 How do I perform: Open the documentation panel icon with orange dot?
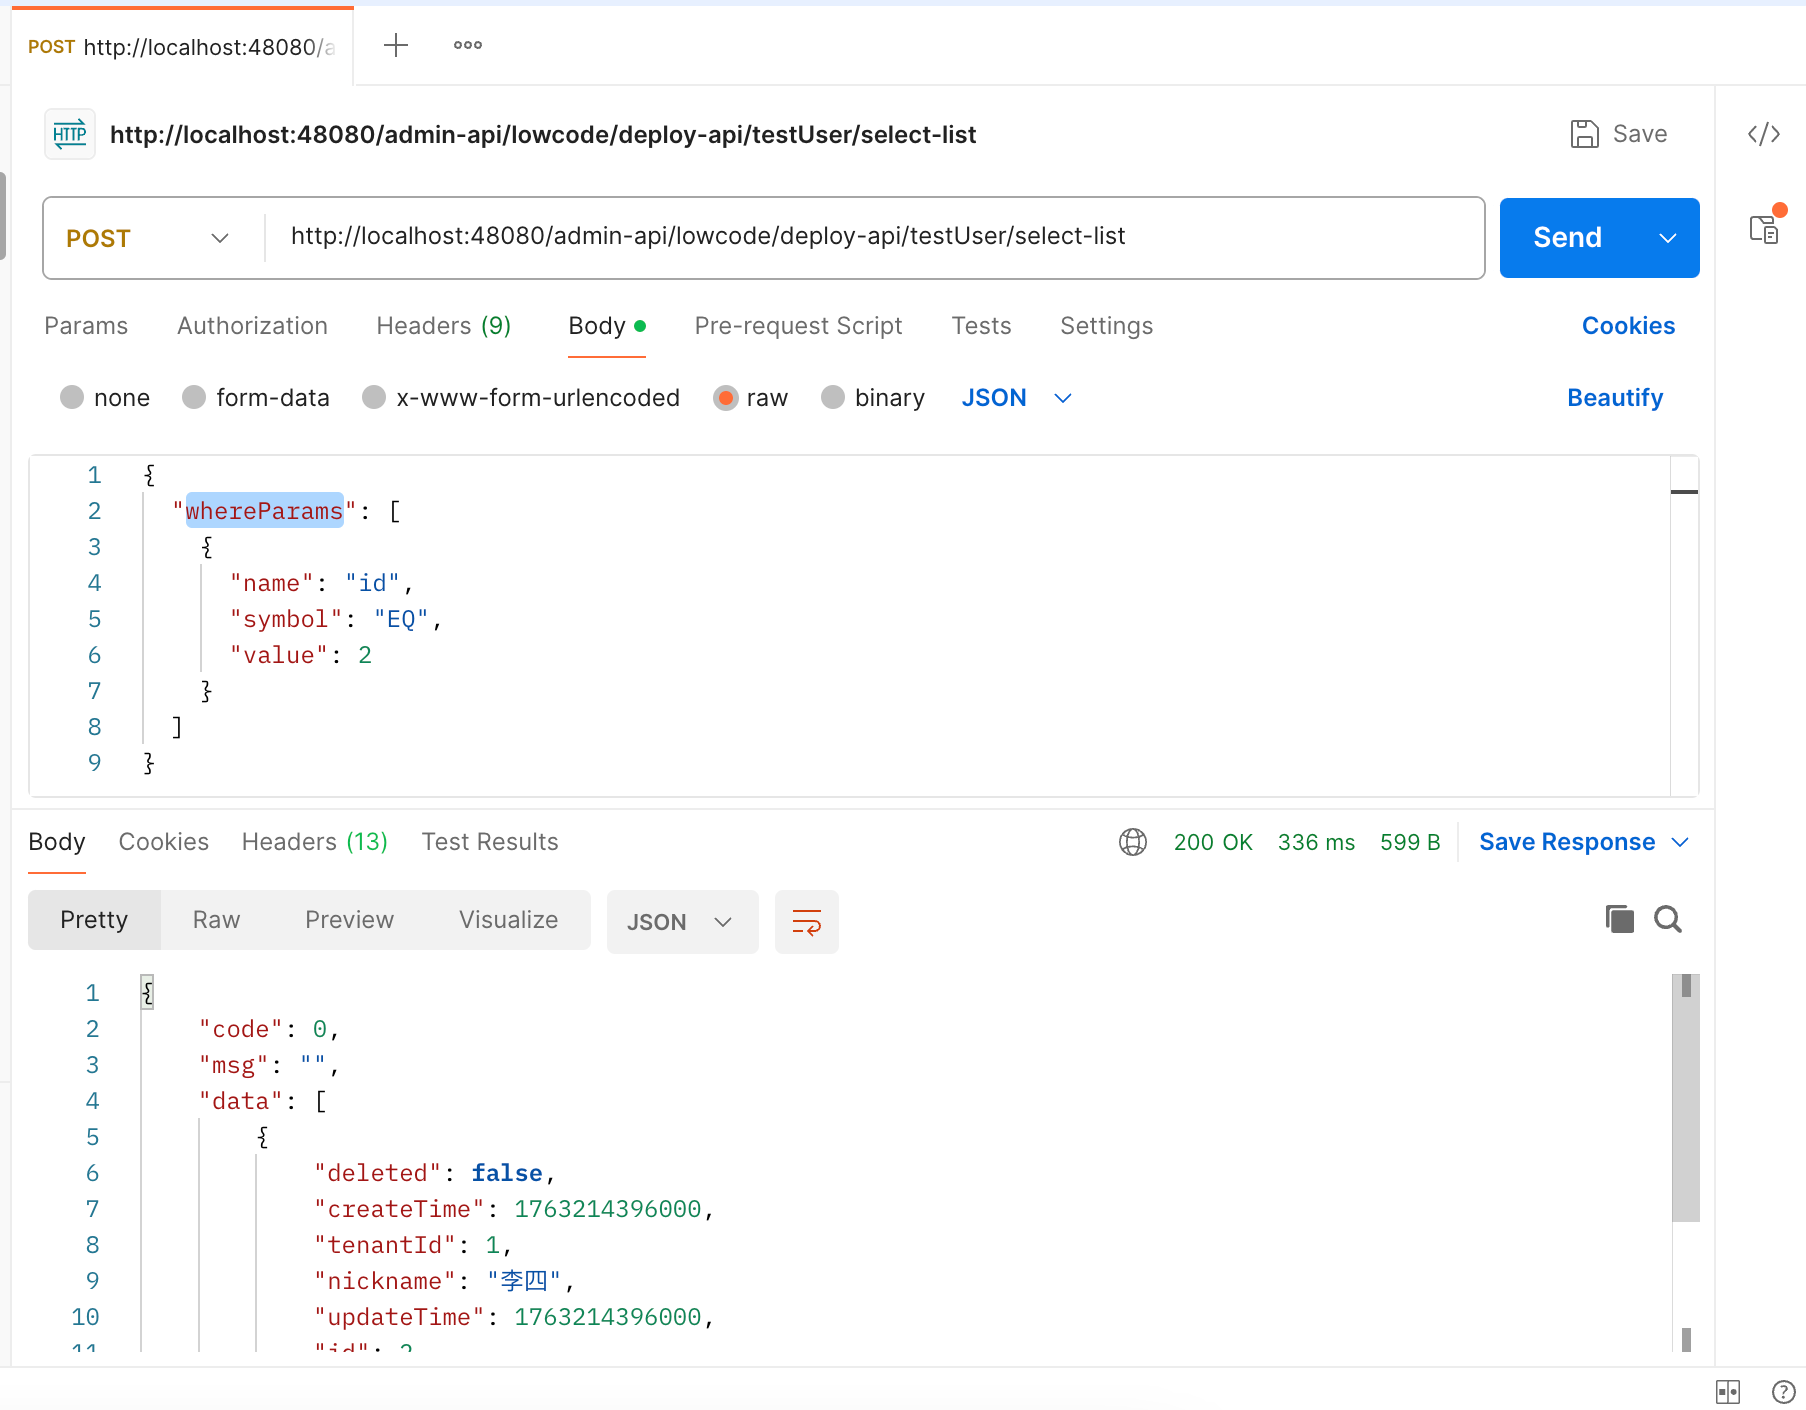(x=1764, y=230)
